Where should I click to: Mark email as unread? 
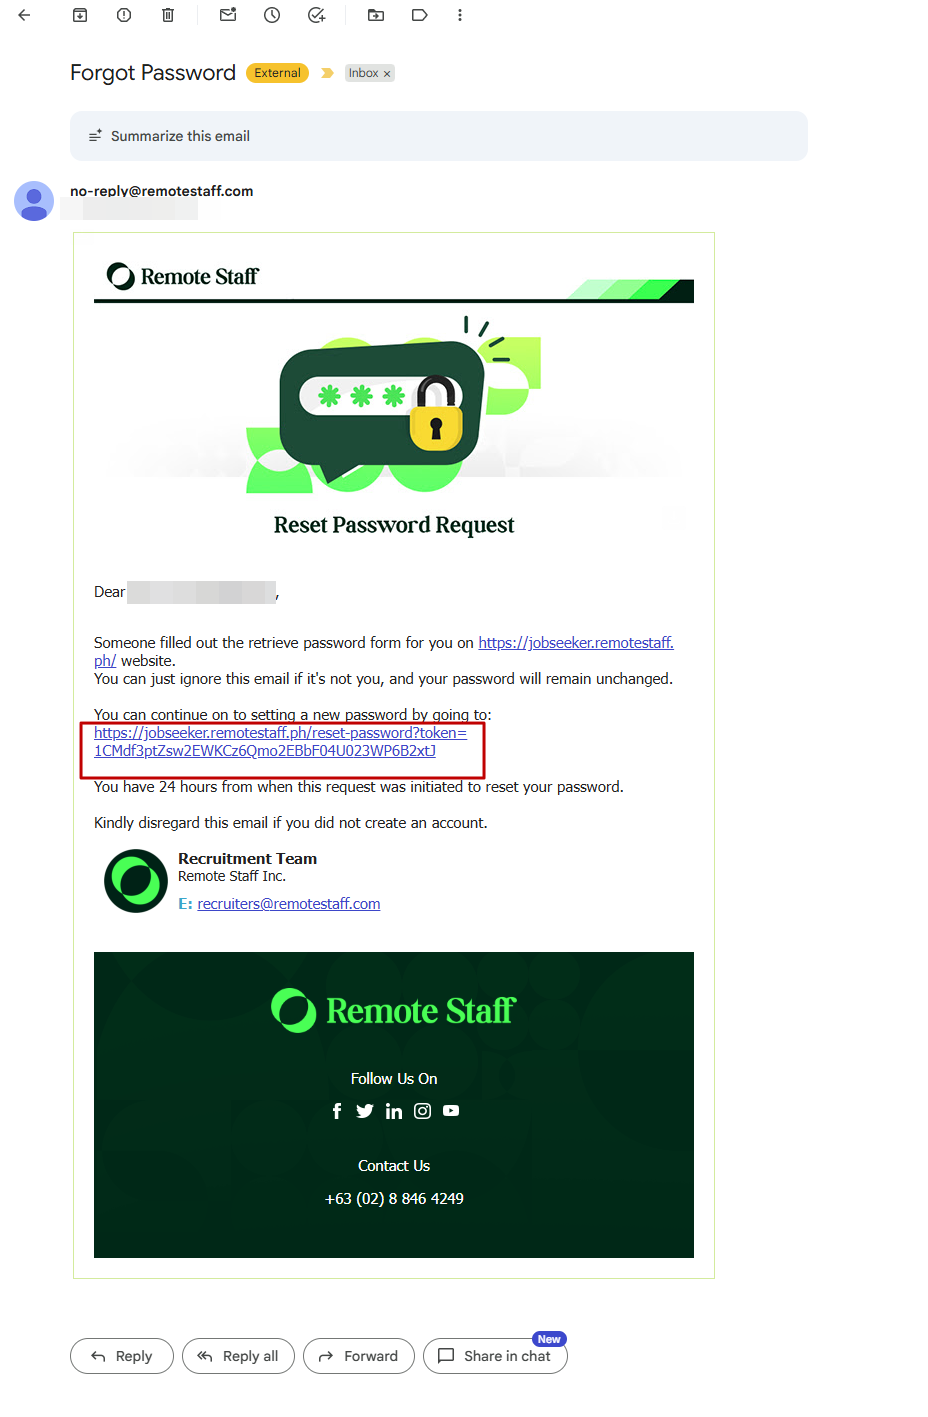coord(228,15)
